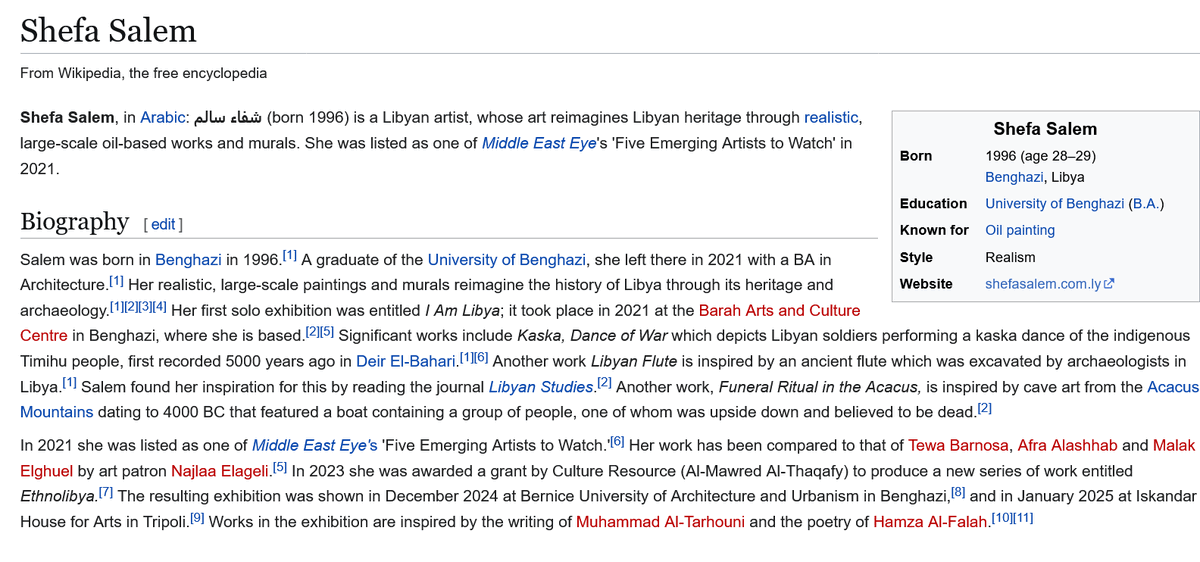This screenshot has height=562, width=1200.
Task: Click the external-link icon beside shefasalem.com.ly
Action: [1109, 284]
